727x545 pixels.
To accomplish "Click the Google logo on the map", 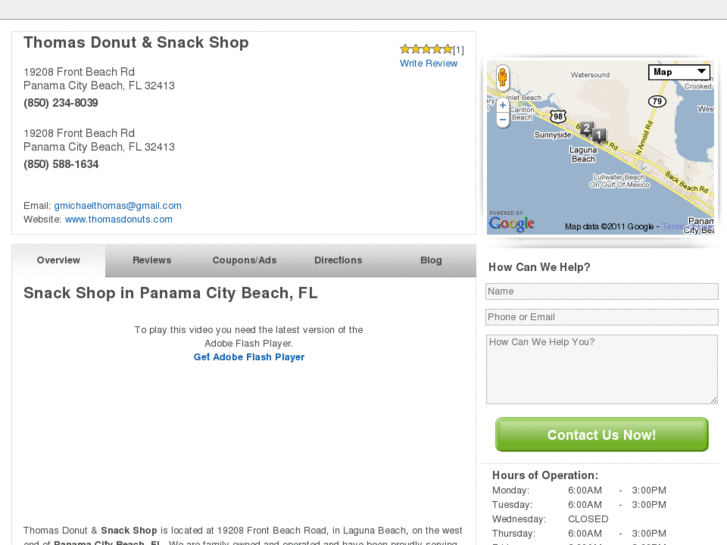I will coord(511,223).
